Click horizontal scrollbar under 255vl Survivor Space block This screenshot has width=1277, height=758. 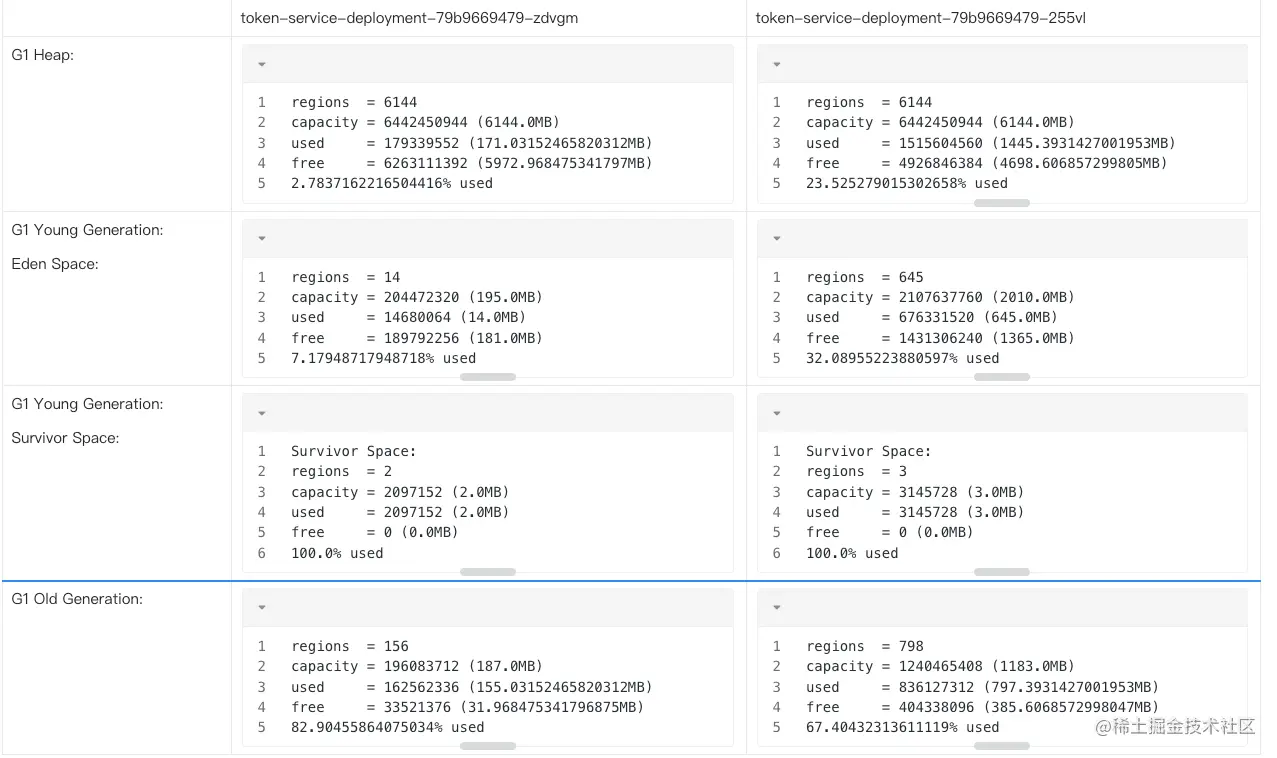1002,572
